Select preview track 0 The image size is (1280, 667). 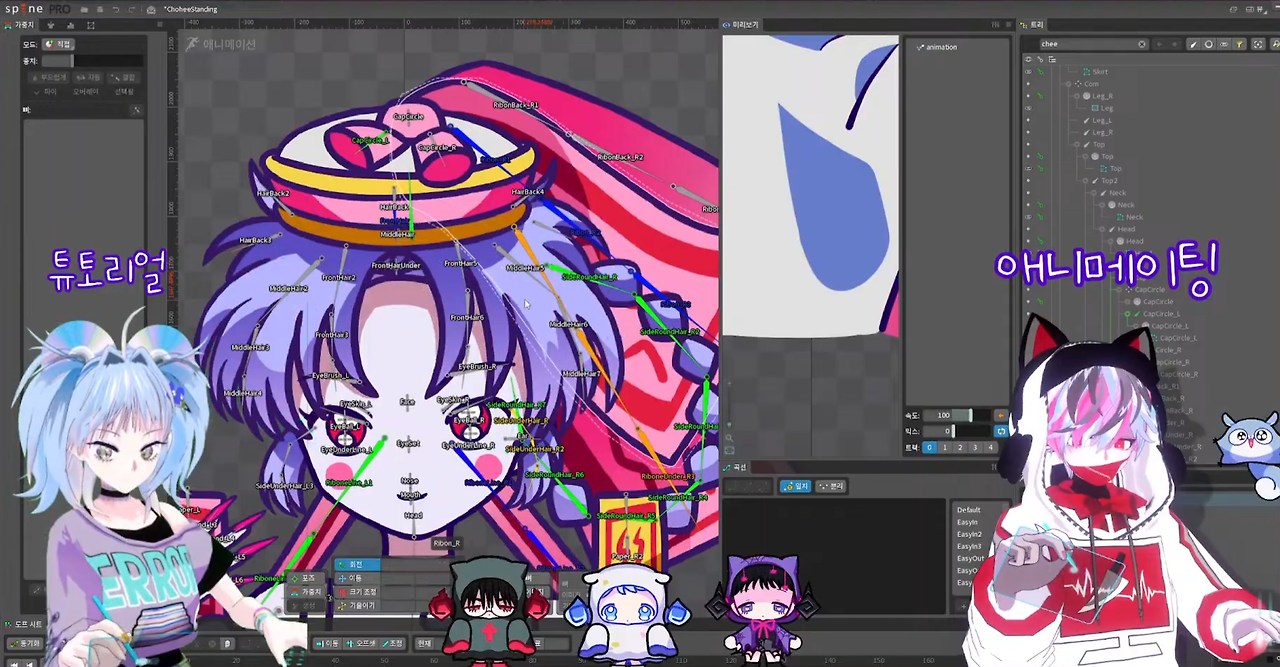929,447
